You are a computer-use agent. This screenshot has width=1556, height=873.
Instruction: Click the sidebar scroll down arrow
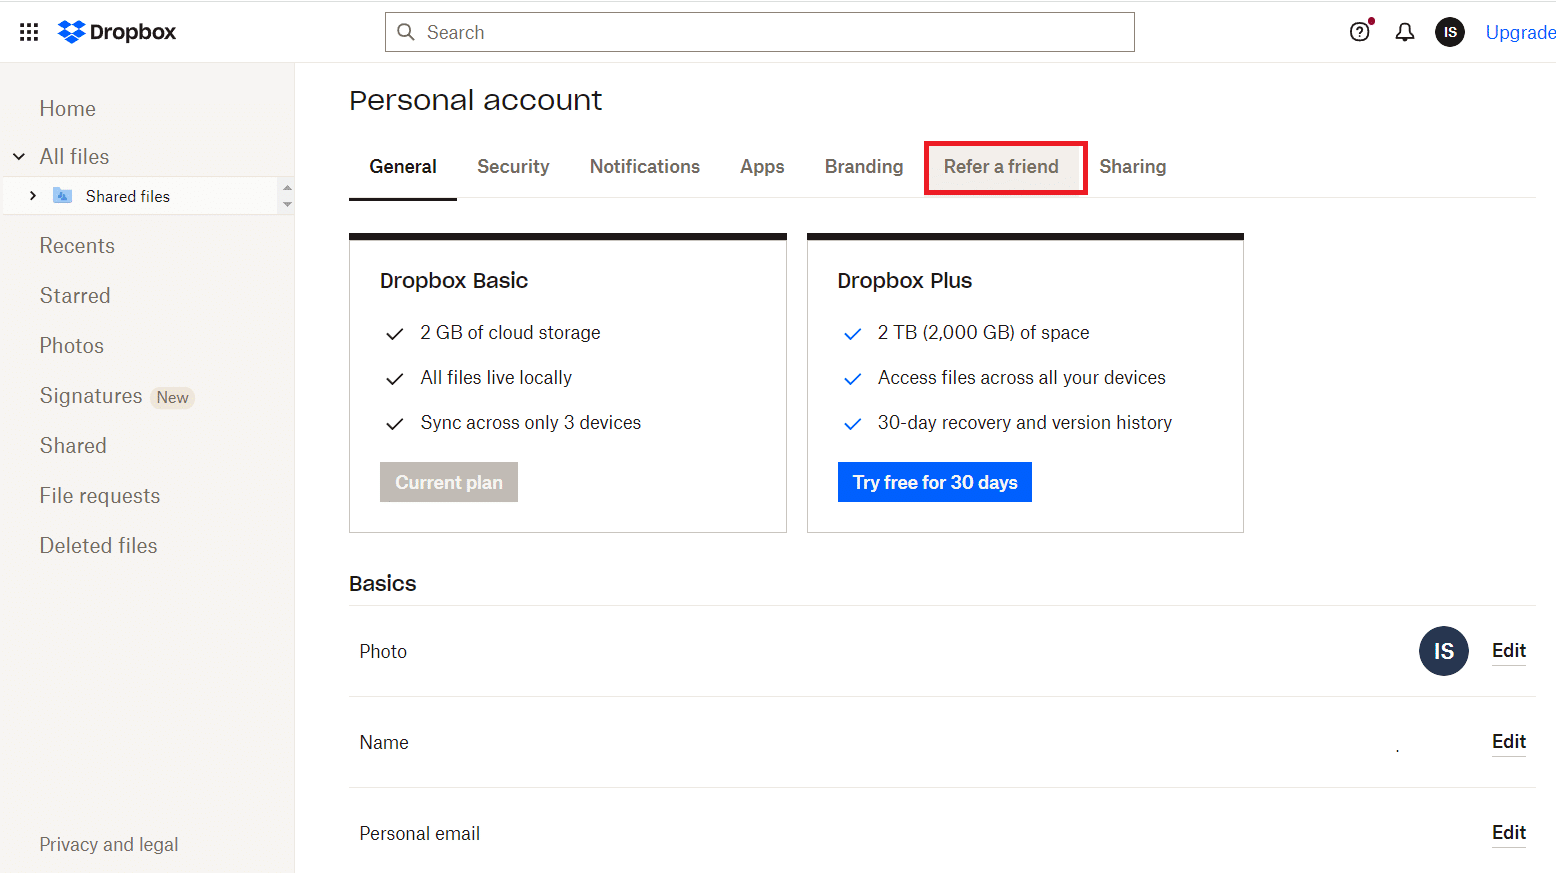click(x=287, y=204)
